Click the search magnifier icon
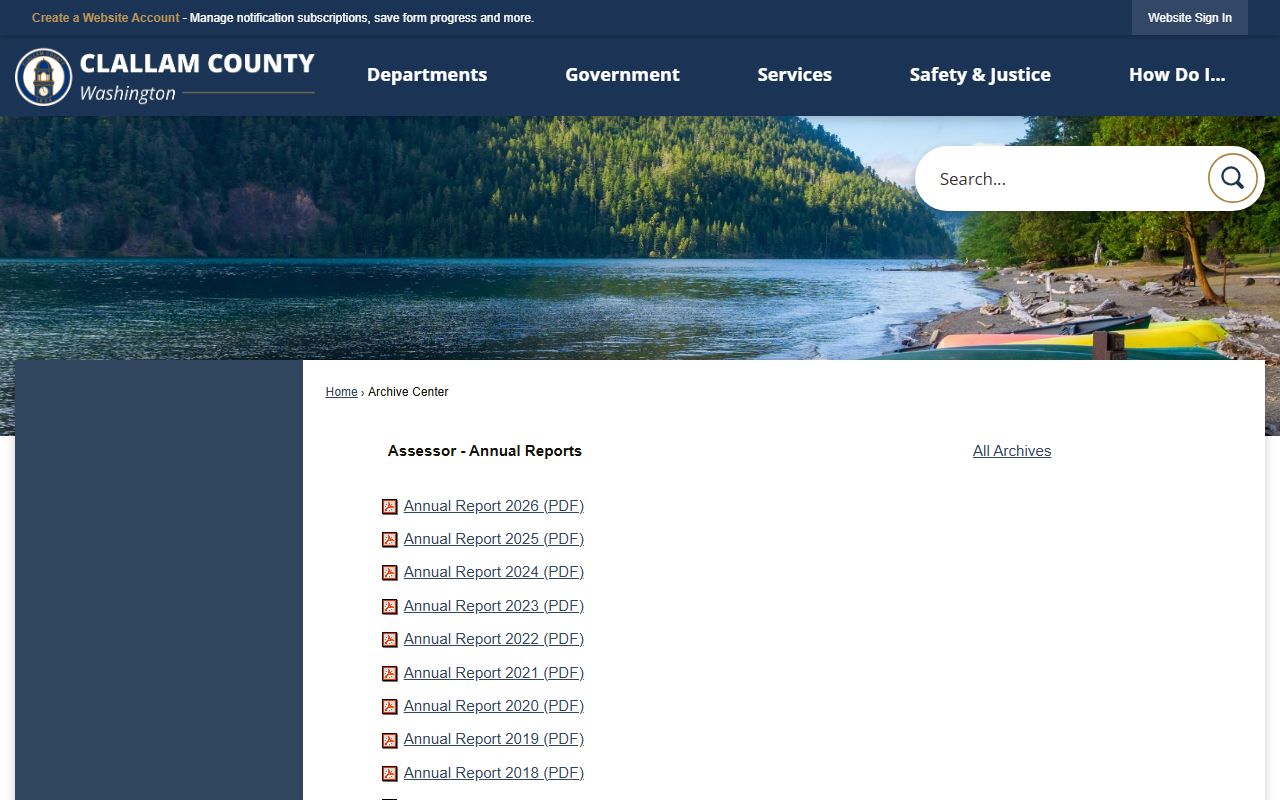This screenshot has width=1280, height=800. pos(1232,179)
